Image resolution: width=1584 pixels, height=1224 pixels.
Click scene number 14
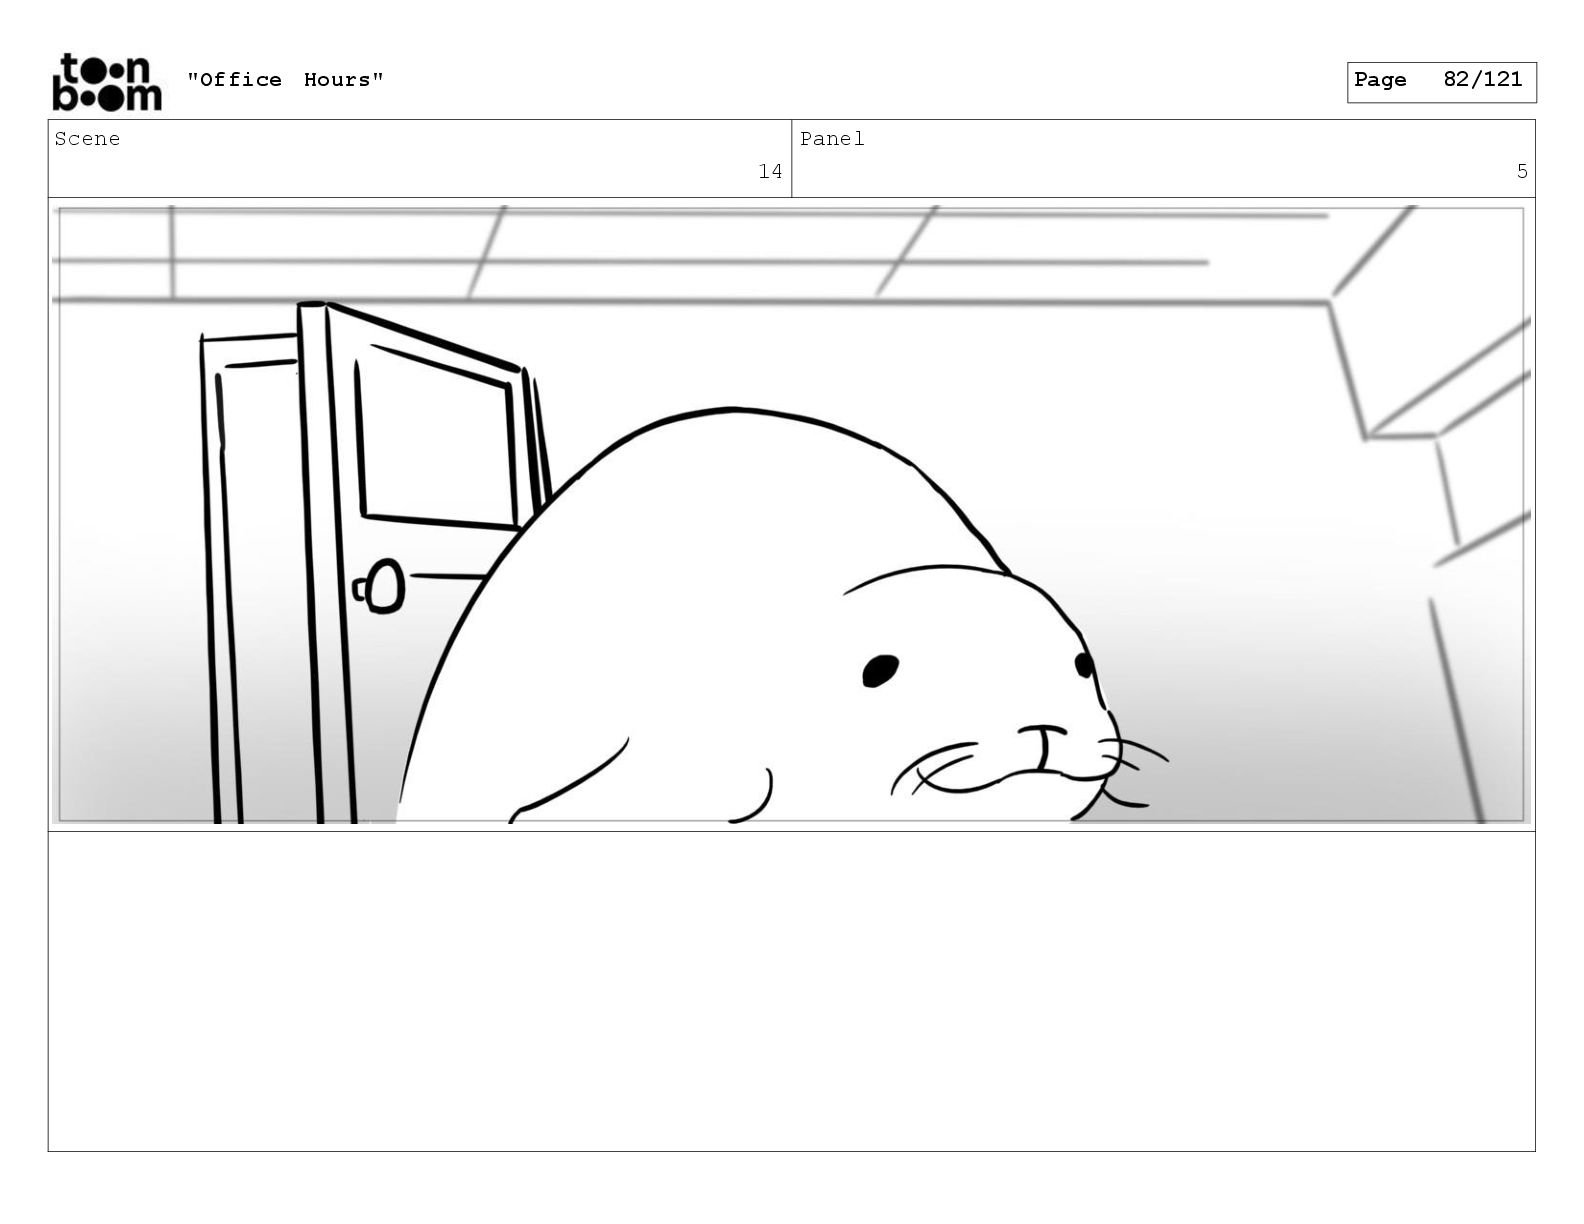pos(770,172)
